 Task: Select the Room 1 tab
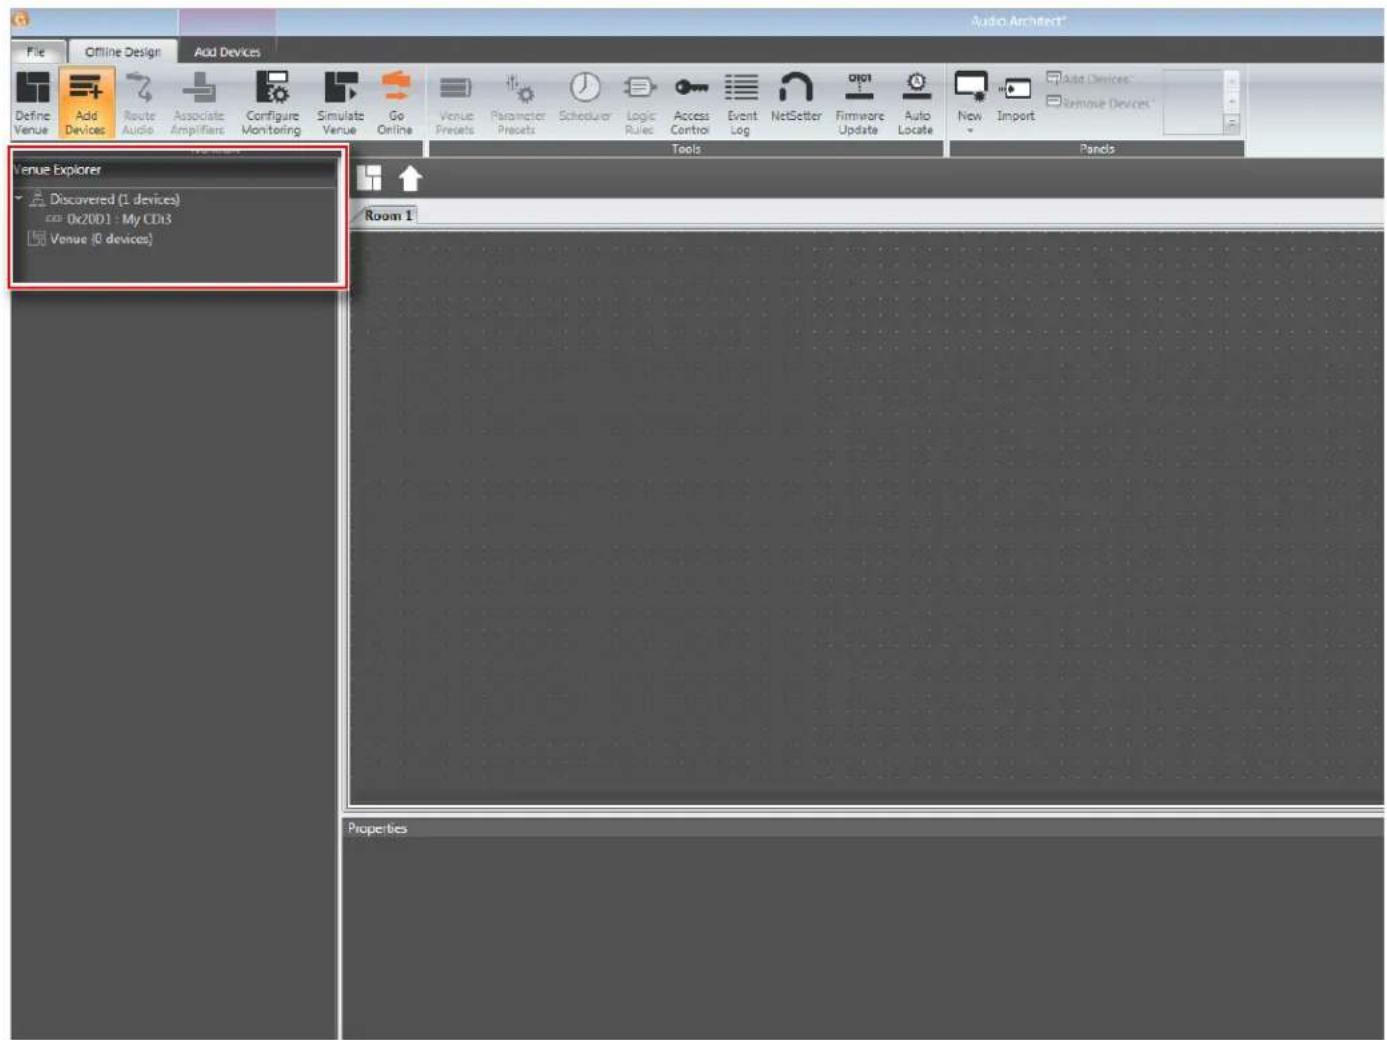(388, 215)
